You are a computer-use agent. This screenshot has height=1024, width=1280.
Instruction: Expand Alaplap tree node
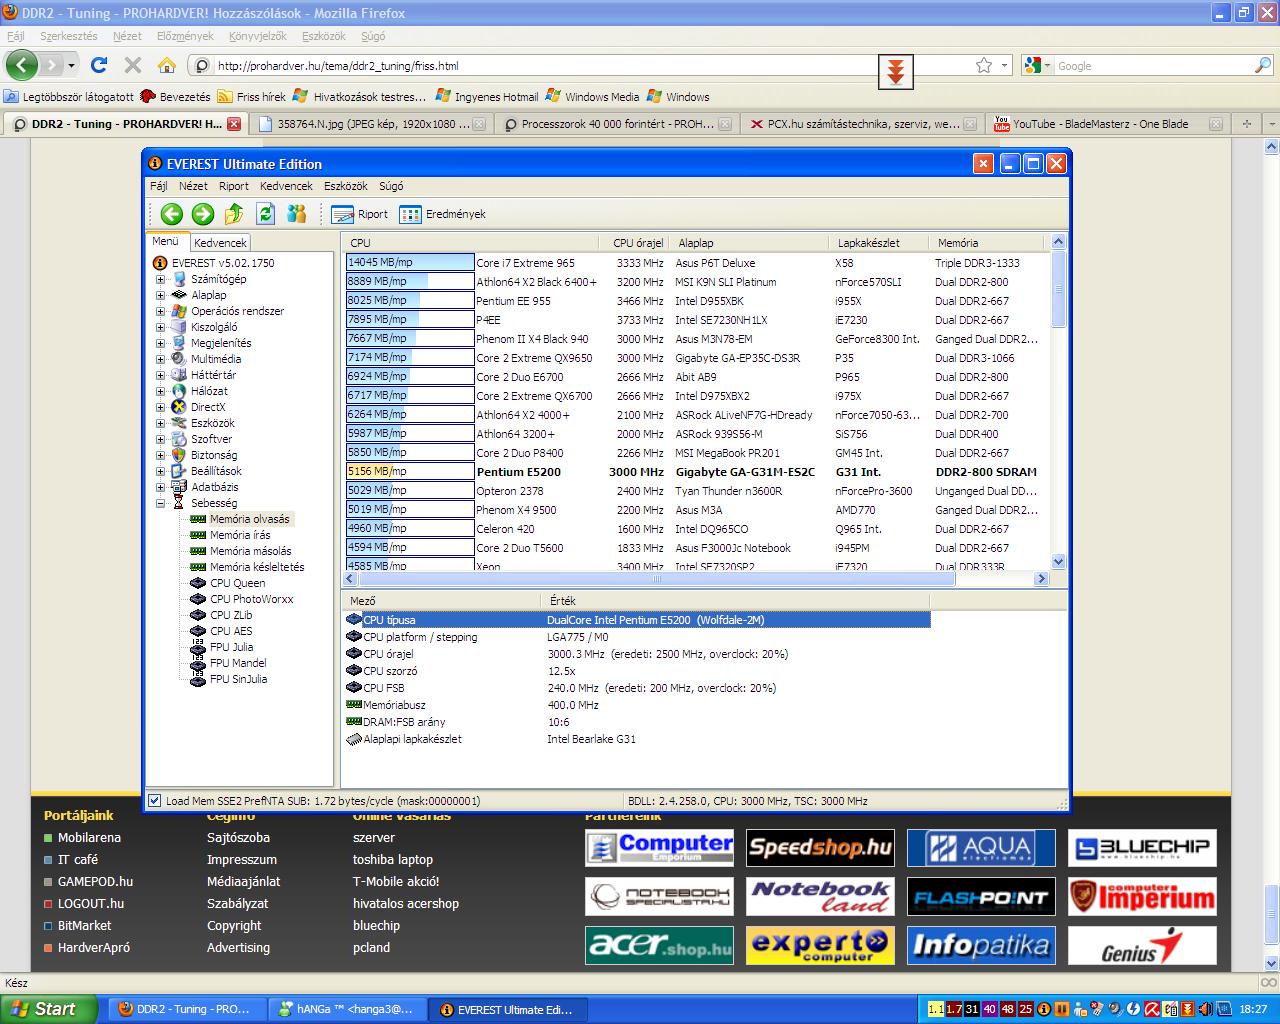pyautogui.click(x=160, y=295)
